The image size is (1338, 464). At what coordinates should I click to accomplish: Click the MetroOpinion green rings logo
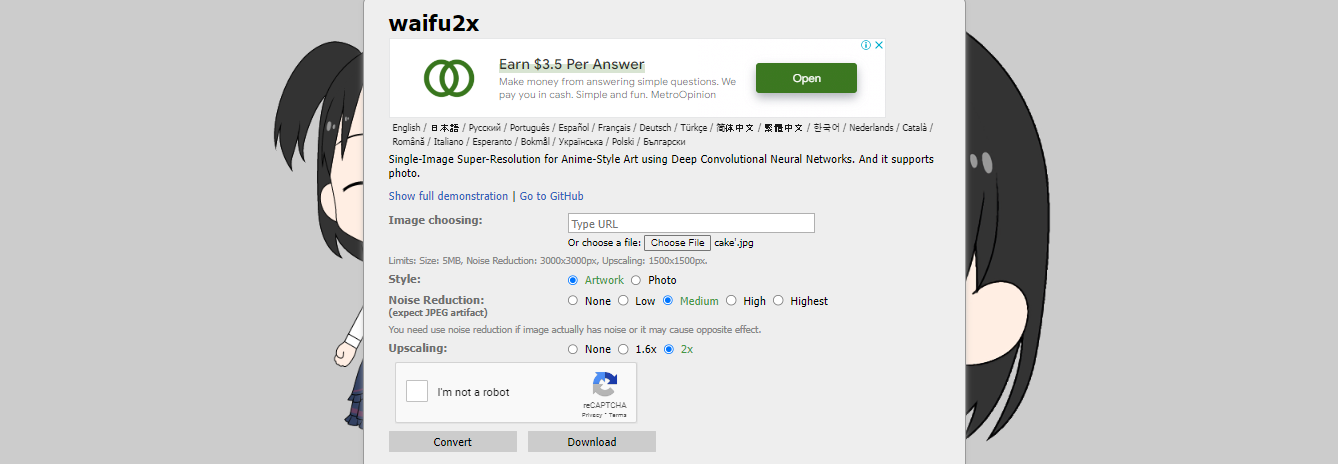449,78
